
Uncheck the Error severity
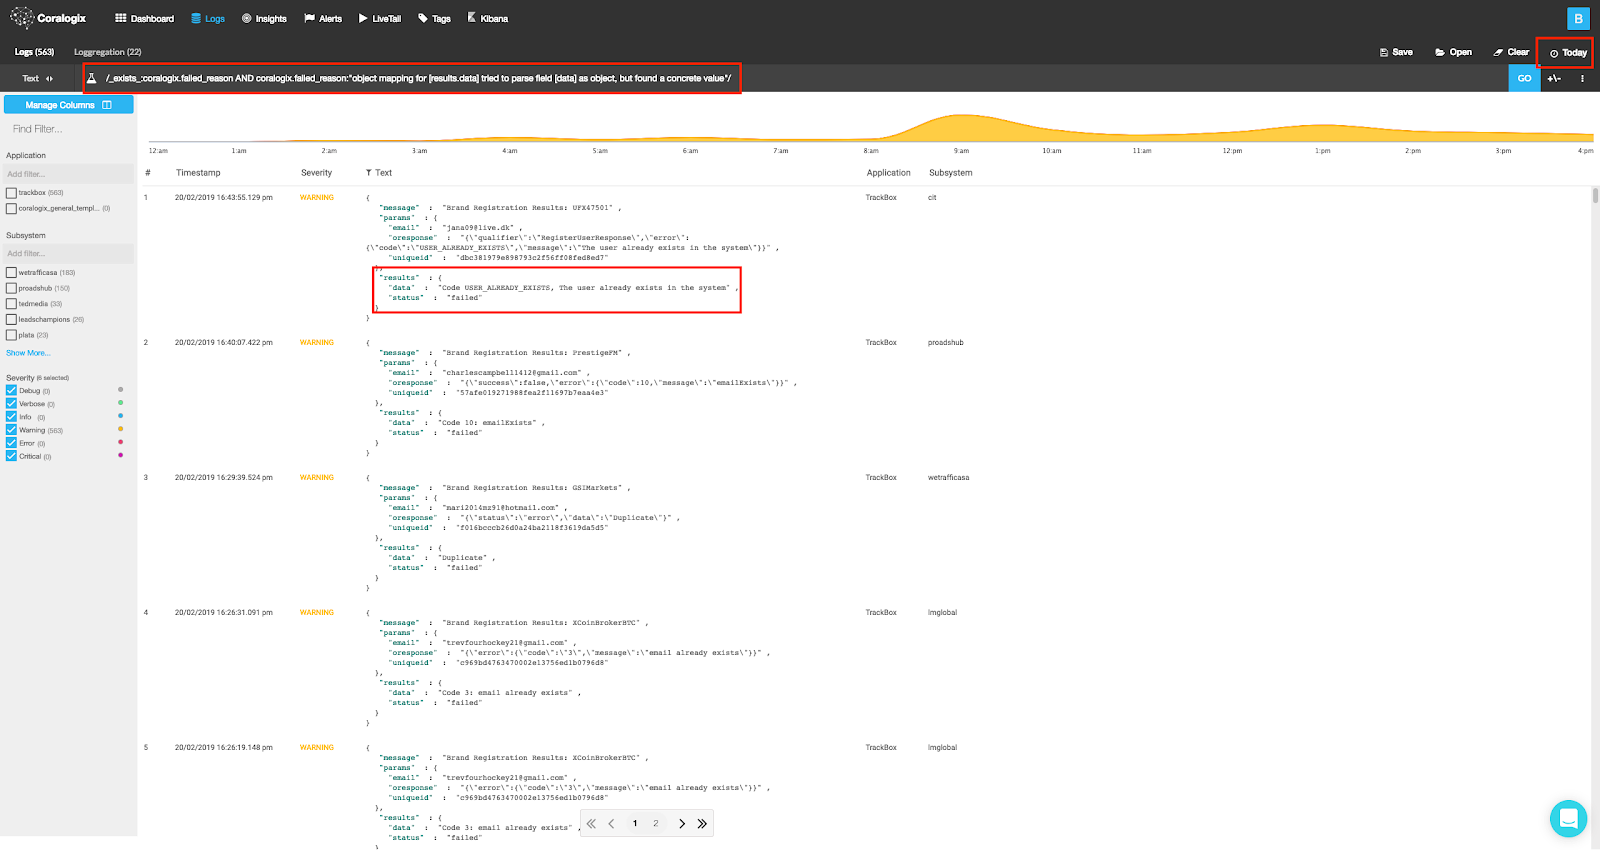pos(11,443)
